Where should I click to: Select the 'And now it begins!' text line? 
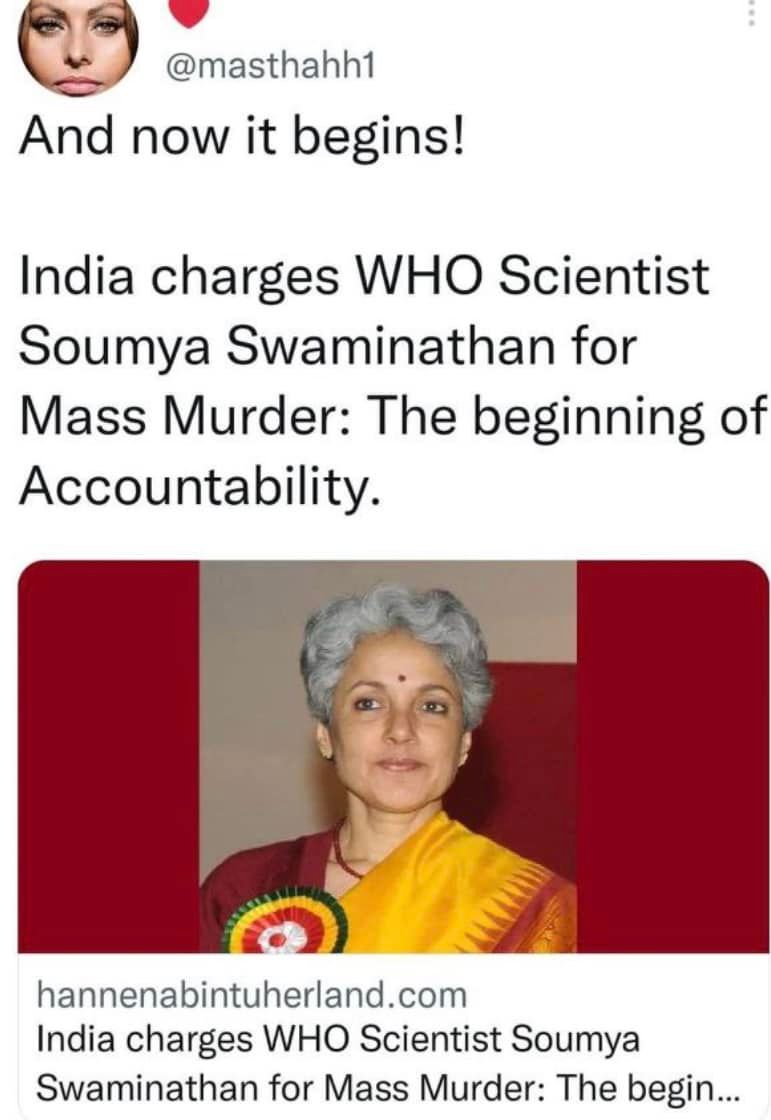point(242,136)
